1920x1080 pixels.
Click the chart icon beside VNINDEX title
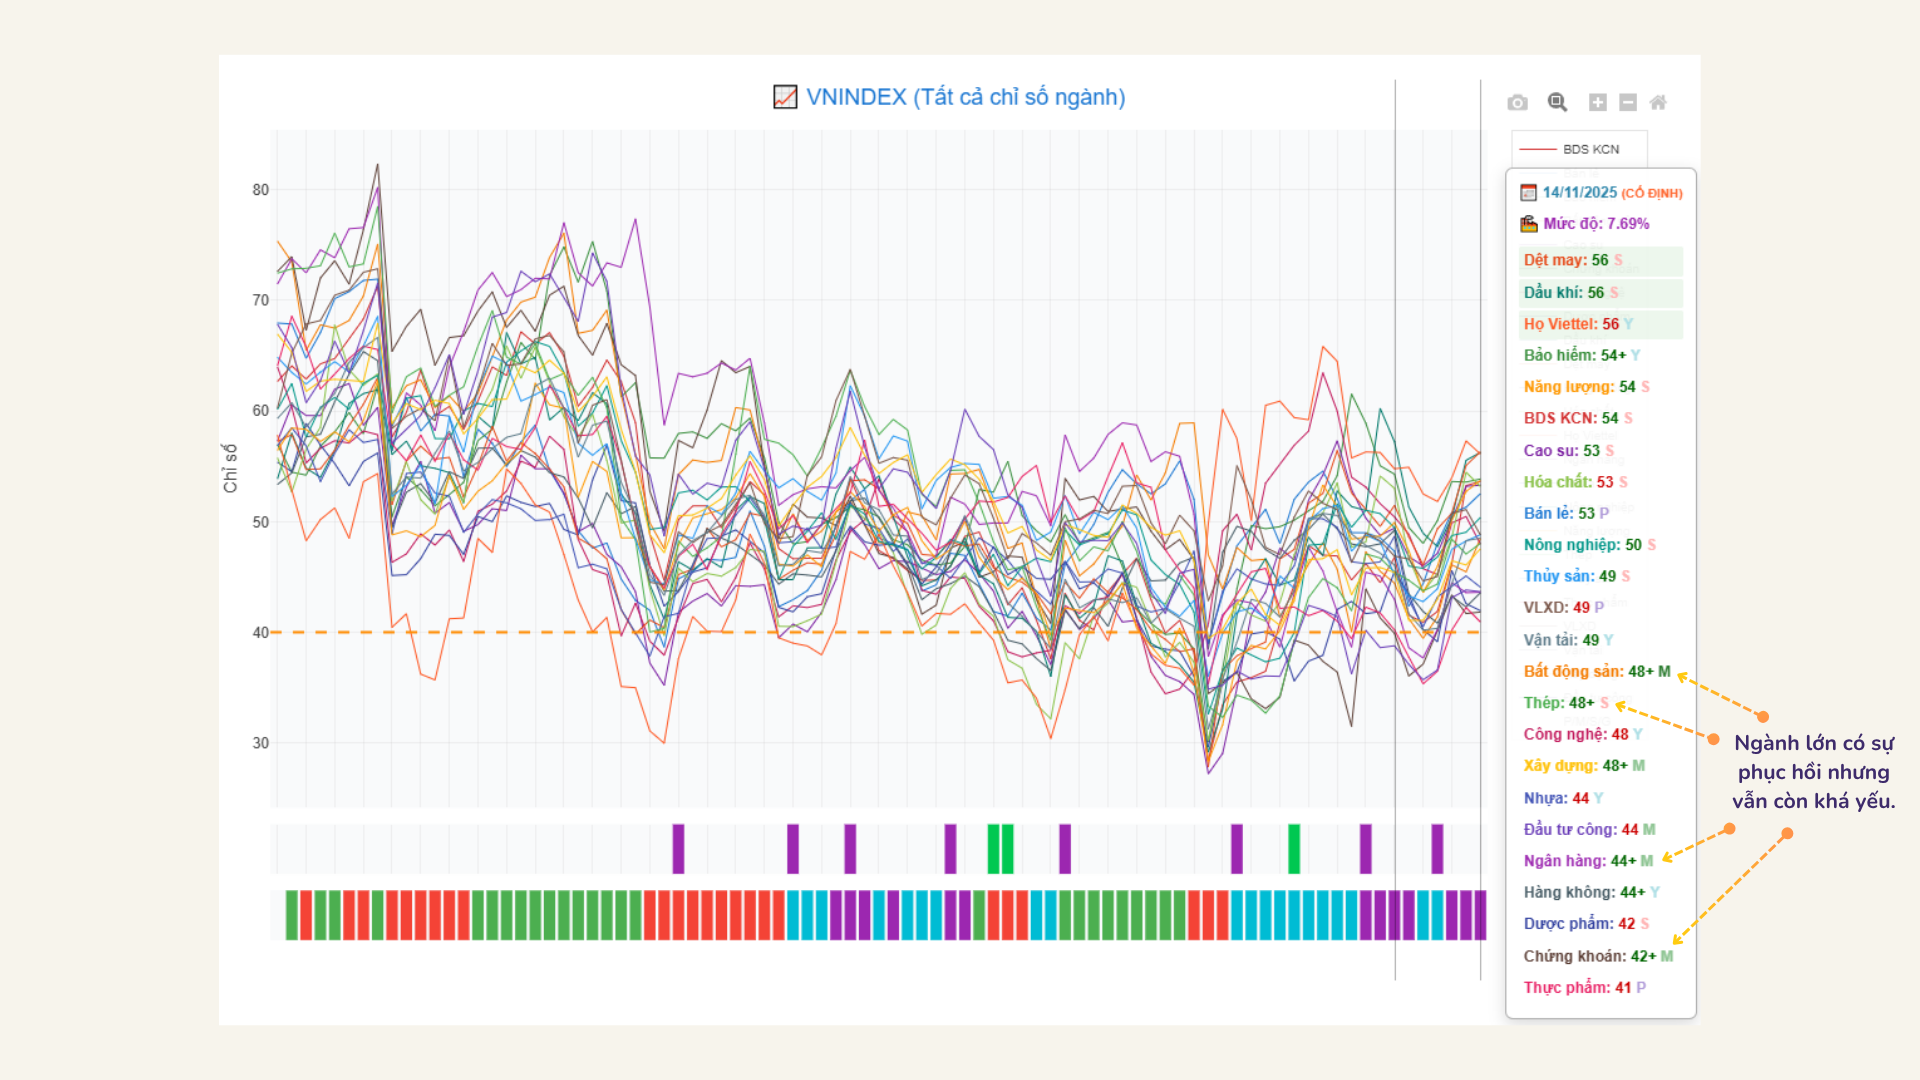785,97
